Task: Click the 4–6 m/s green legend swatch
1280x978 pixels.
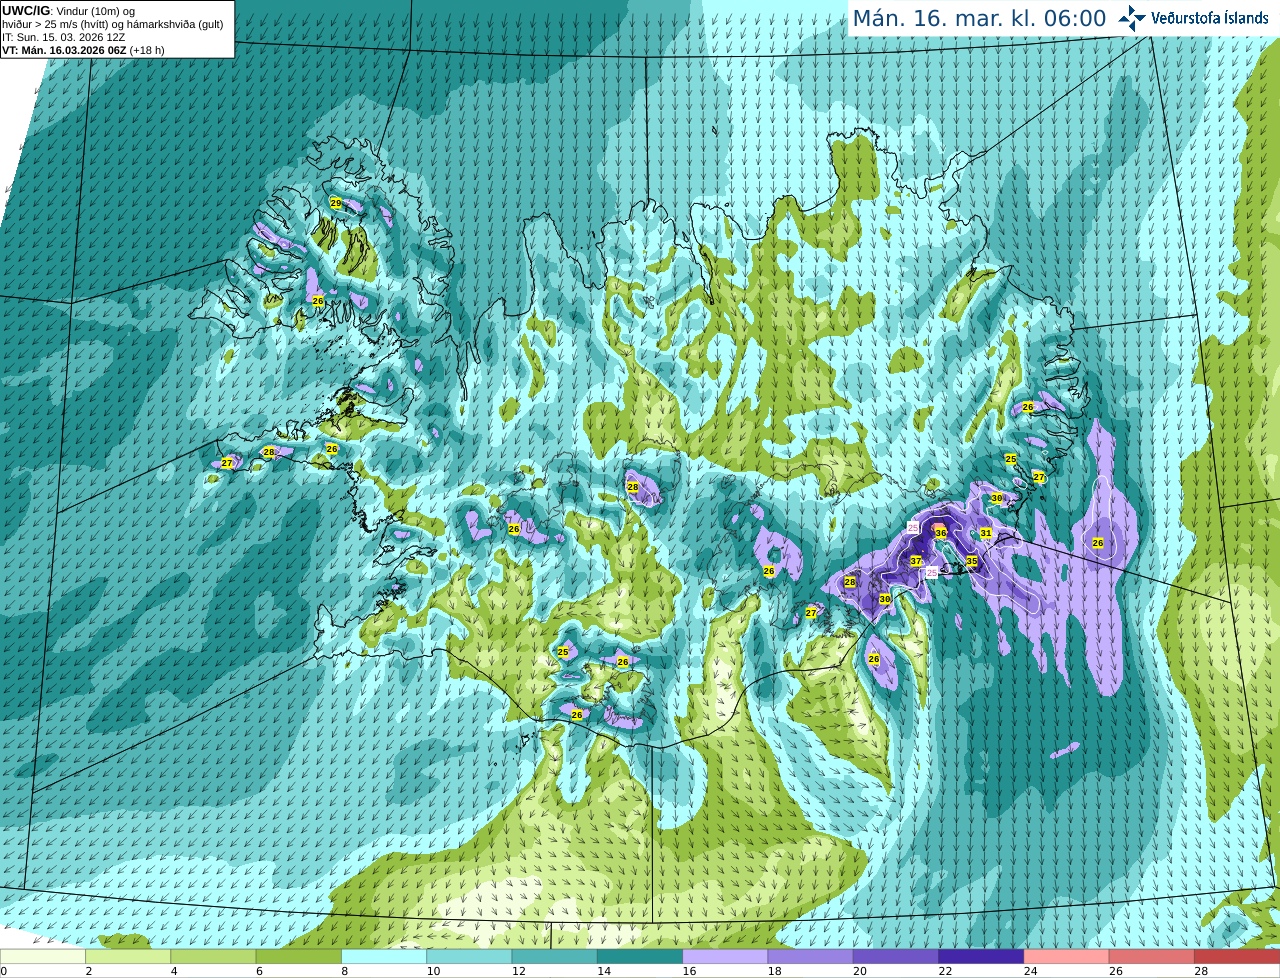Action: coord(213,957)
